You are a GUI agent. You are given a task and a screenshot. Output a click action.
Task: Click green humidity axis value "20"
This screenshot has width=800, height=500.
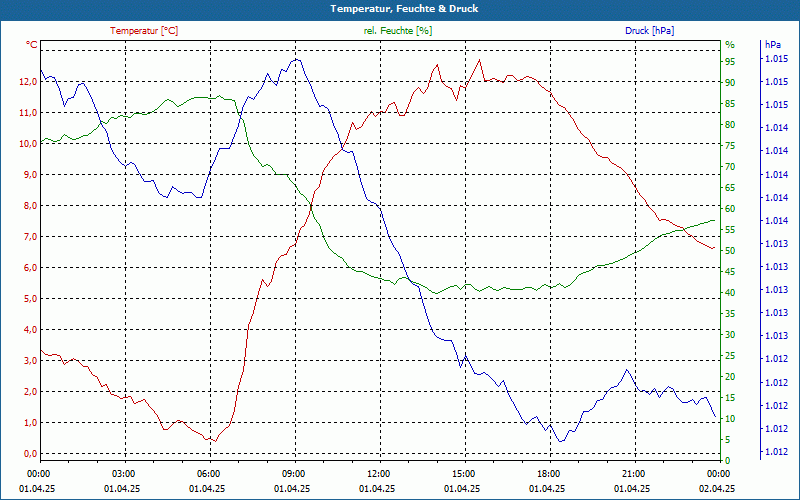(x=730, y=377)
